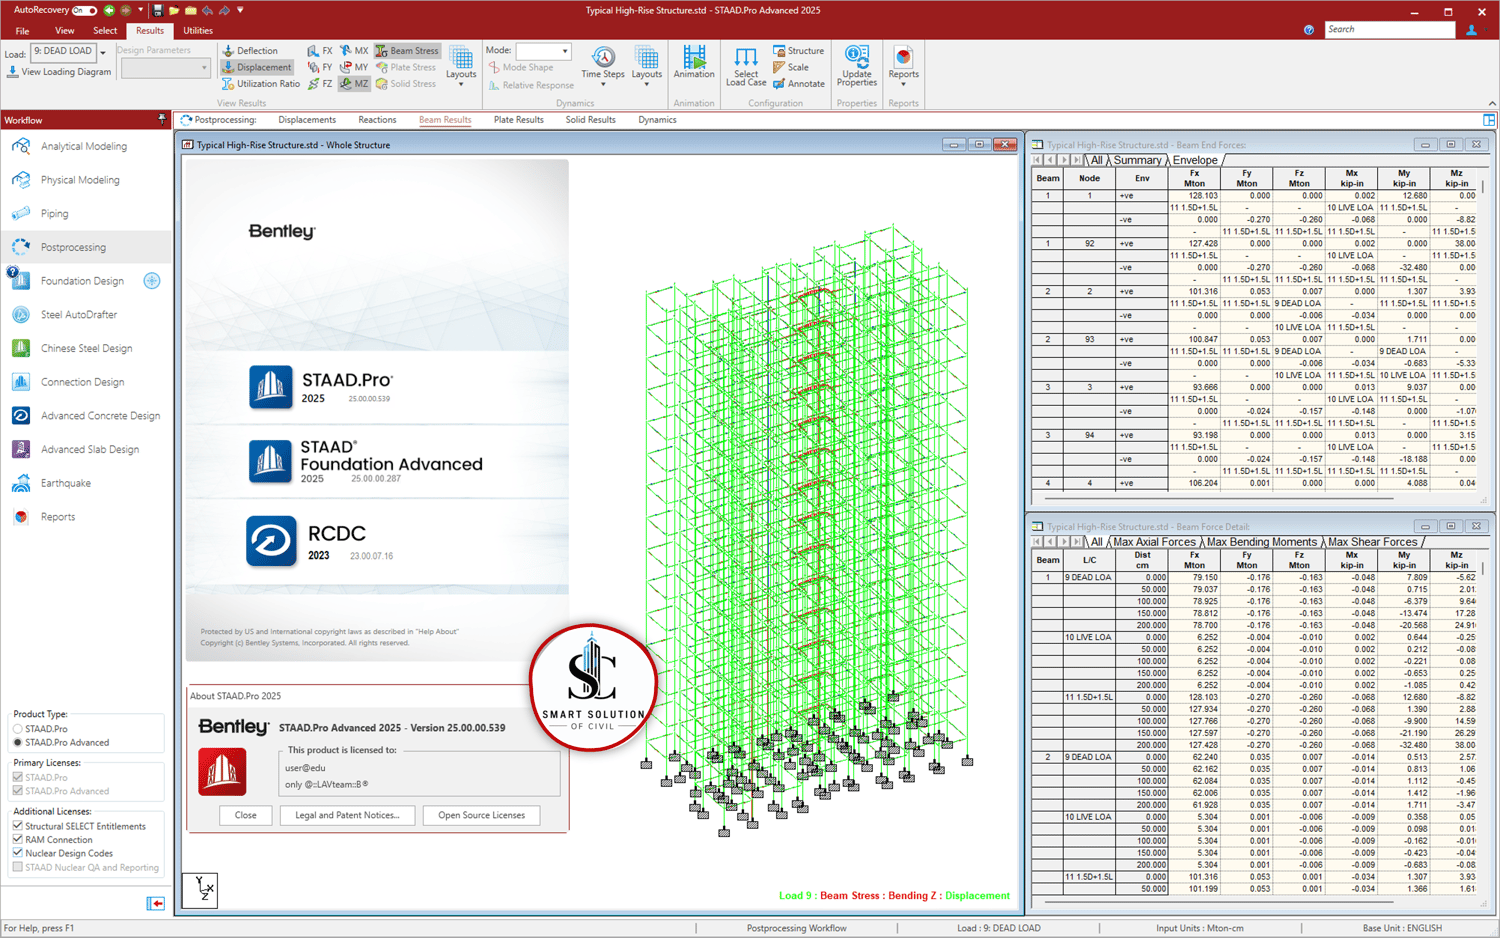Viewport: 1500px width, 938px height.
Task: Open Foundation Design workflow
Action: click(82, 281)
